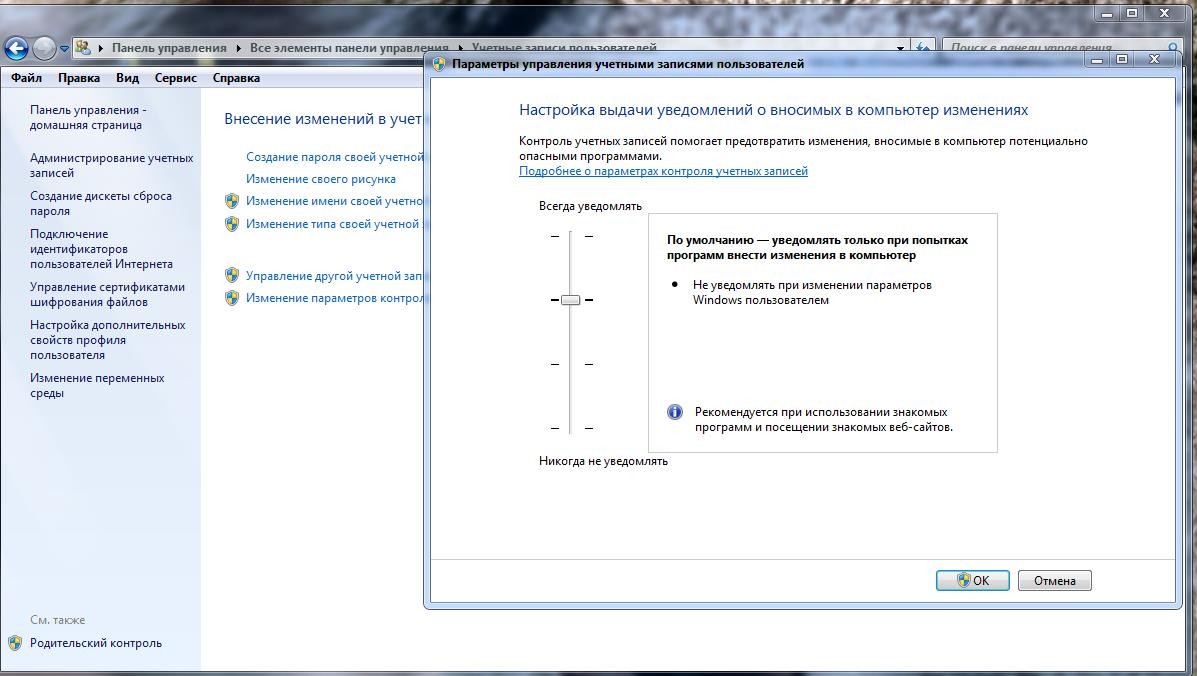Set the slider to the 'Никогда не уведомлять' notch

pos(570,428)
